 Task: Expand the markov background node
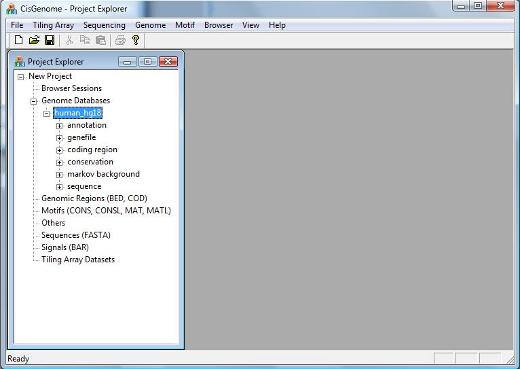(59, 175)
